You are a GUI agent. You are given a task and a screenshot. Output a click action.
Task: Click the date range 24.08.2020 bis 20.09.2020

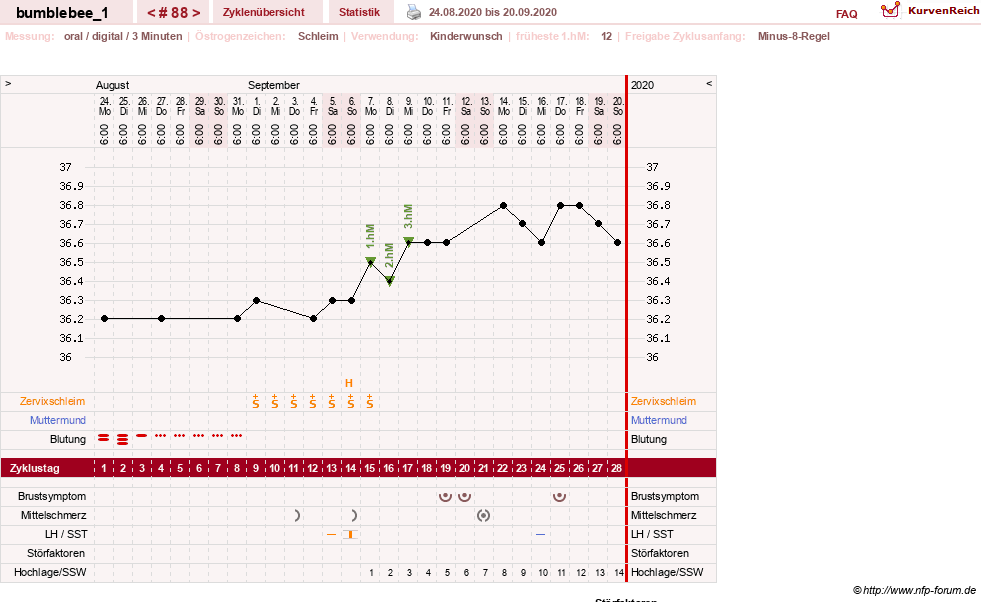pyautogui.click(x=493, y=12)
